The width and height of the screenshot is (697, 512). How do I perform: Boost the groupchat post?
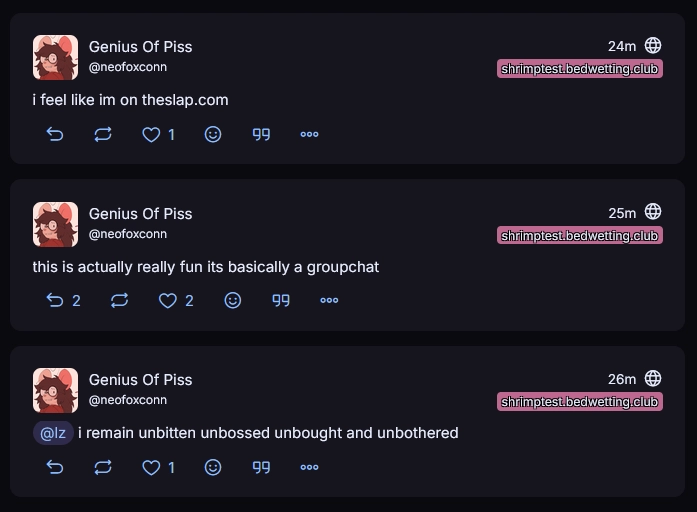tap(119, 300)
